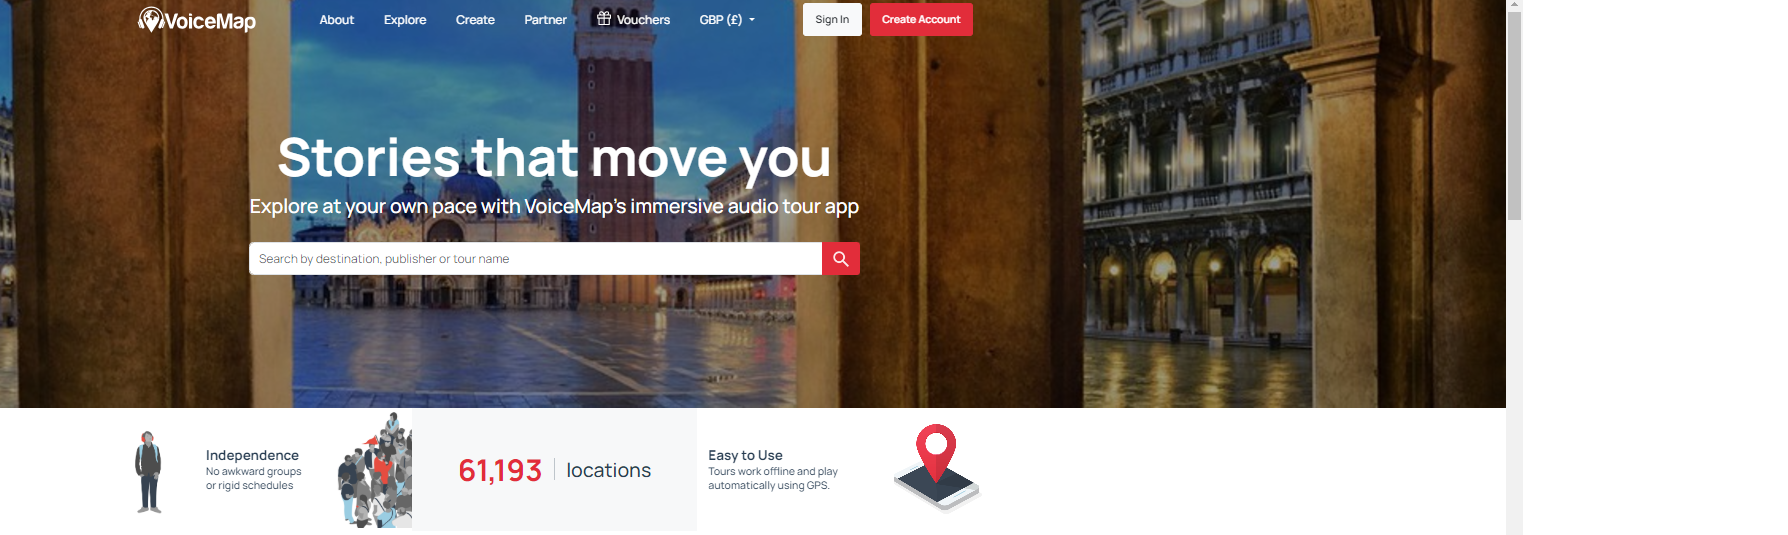Click the Vouchers gift box icon
The height and width of the screenshot is (535, 1788).
[x=604, y=18]
